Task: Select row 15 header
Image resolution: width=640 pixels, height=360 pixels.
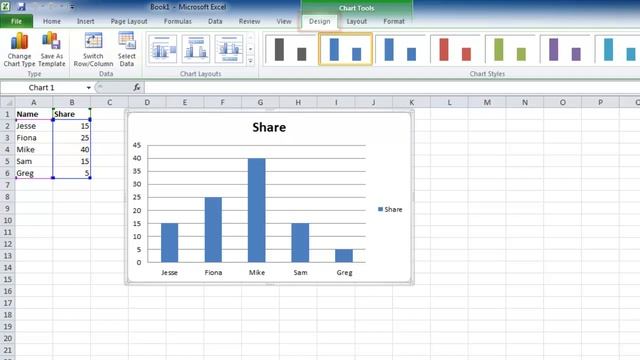Action: point(7,280)
